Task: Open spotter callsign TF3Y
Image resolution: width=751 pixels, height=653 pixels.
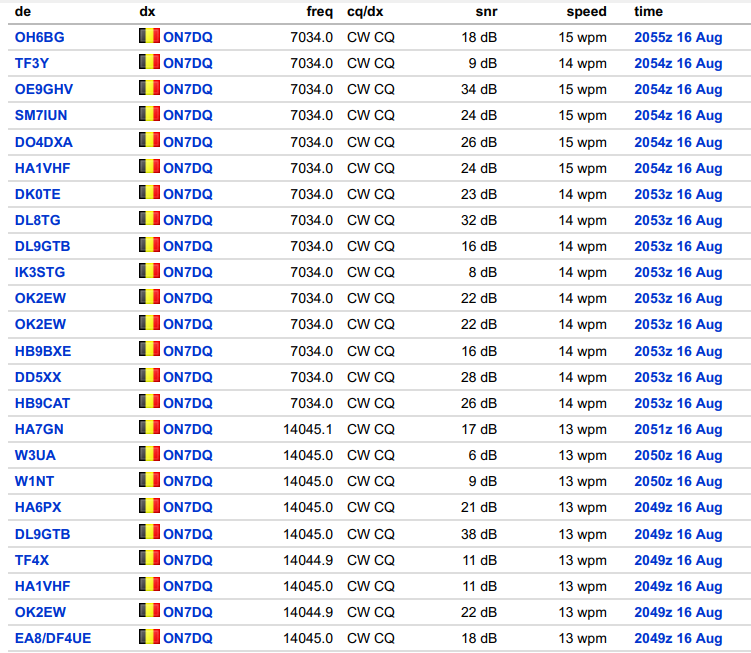Action: (x=32, y=63)
